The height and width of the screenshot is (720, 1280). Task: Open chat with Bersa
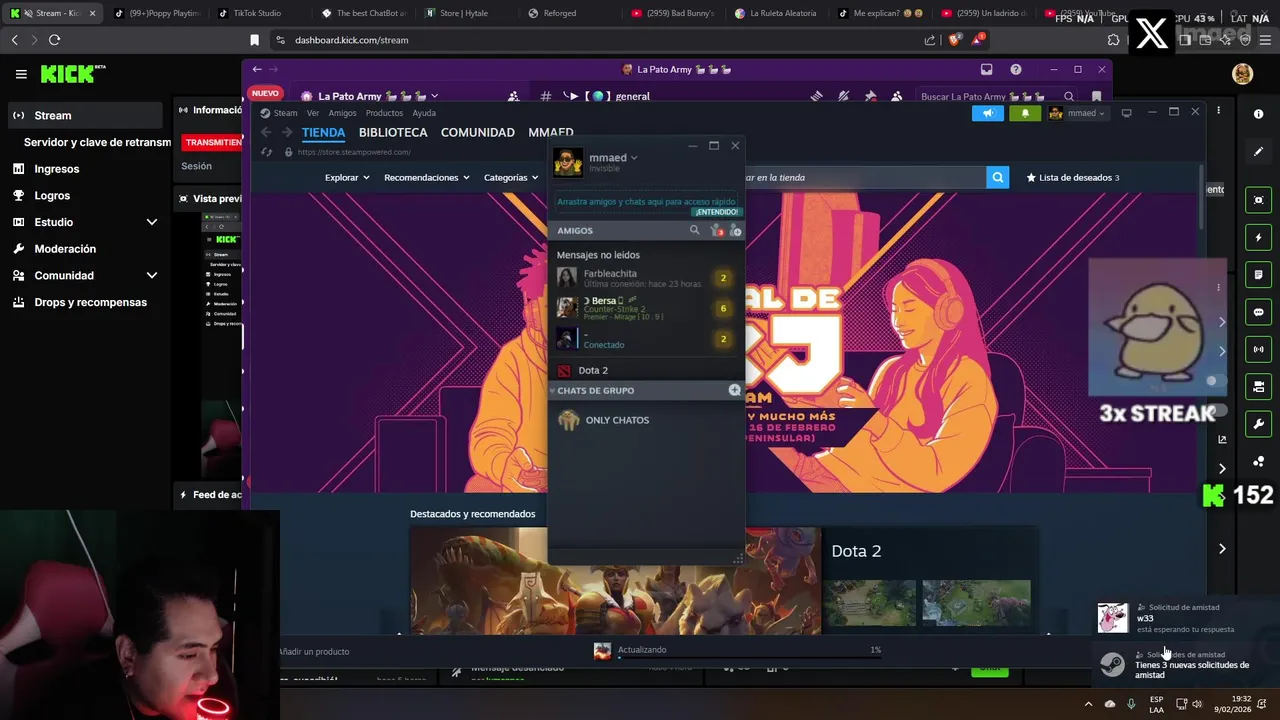[x=646, y=308]
